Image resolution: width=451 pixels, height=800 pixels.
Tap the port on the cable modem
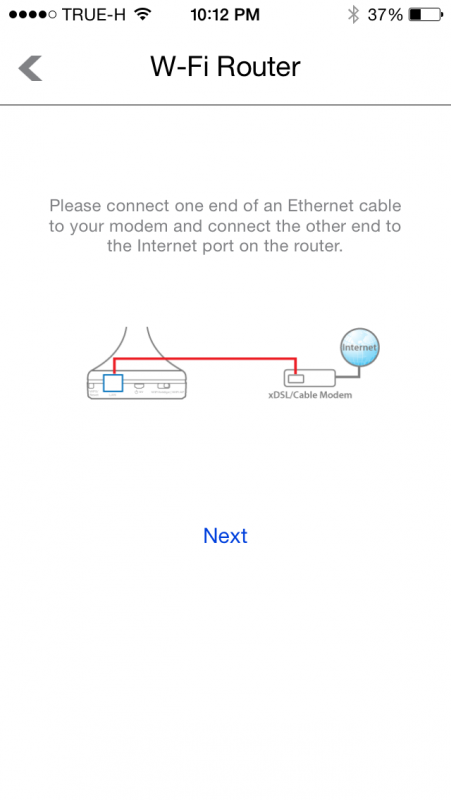(296, 379)
